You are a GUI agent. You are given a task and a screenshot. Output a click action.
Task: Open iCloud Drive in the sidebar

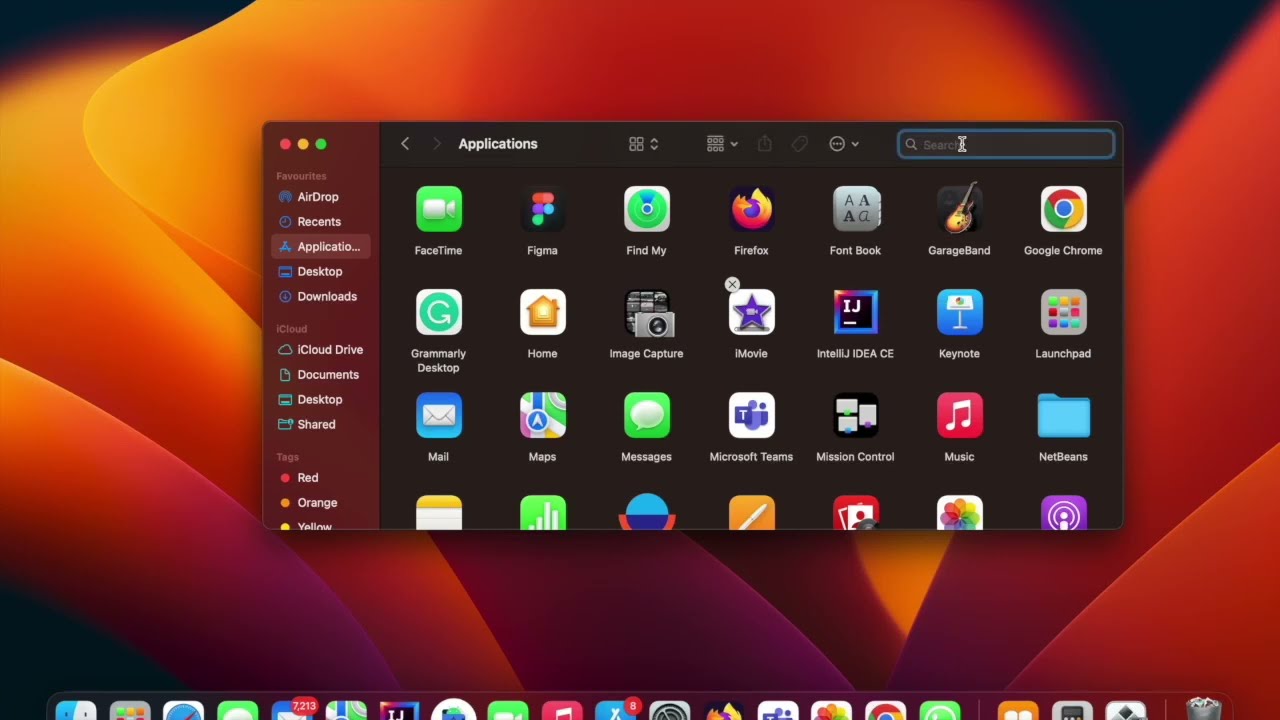(x=320, y=350)
